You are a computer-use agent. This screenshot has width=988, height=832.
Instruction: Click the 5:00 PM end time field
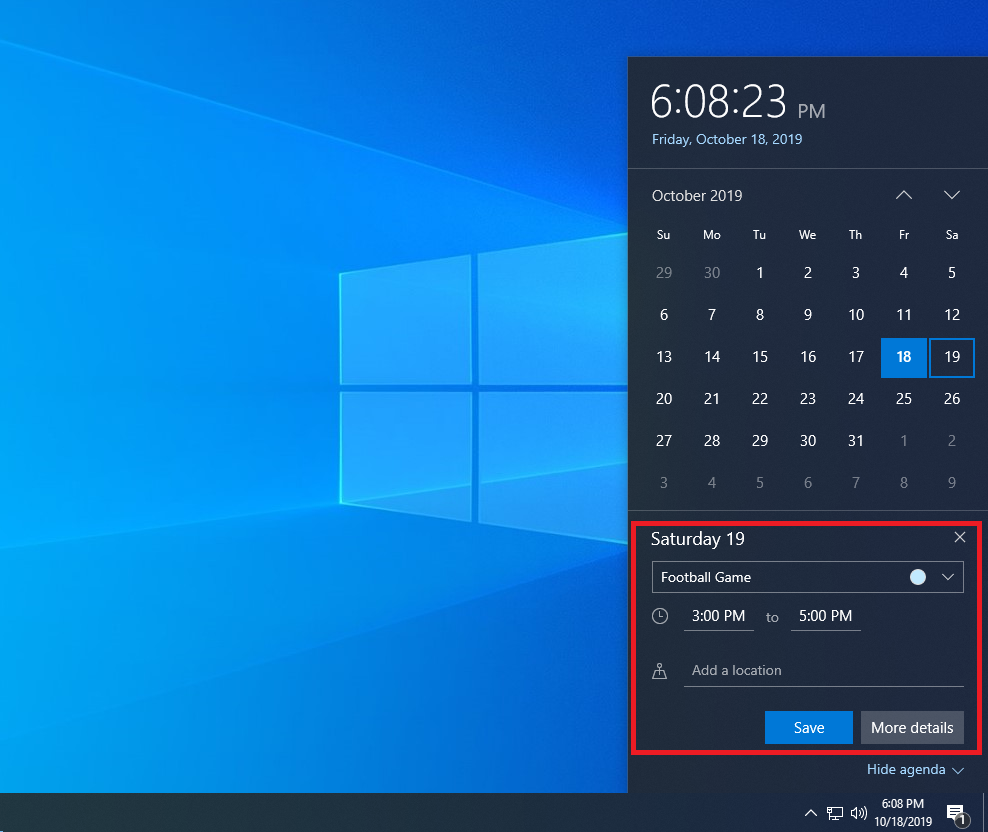825,616
